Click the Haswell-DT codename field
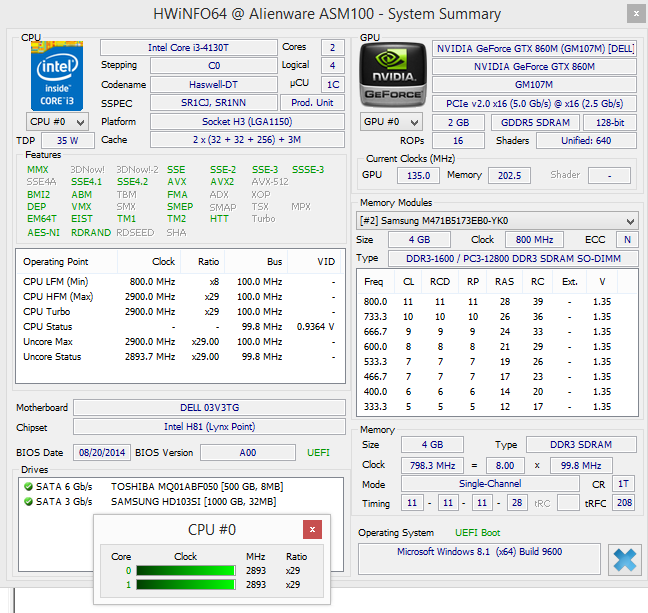648x613 pixels. click(213, 84)
